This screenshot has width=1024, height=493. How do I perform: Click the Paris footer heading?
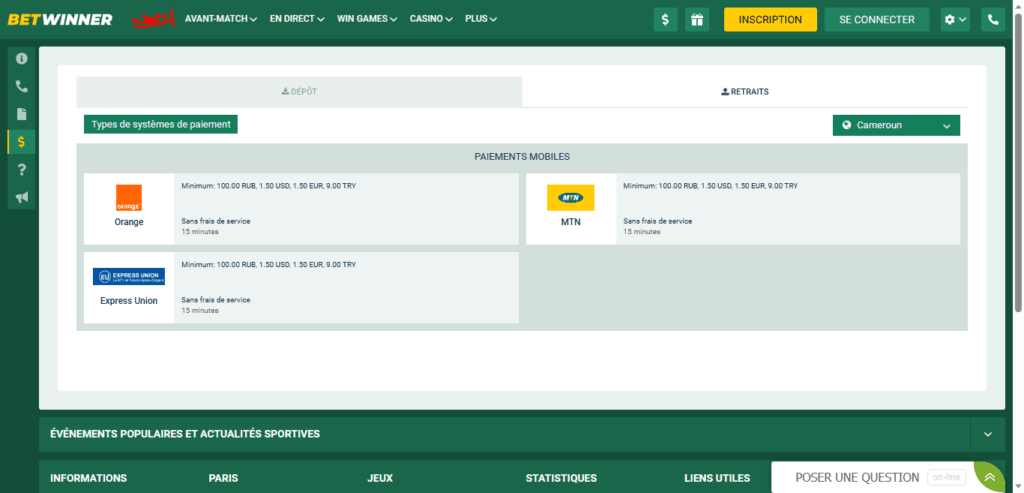pyautogui.click(x=223, y=479)
